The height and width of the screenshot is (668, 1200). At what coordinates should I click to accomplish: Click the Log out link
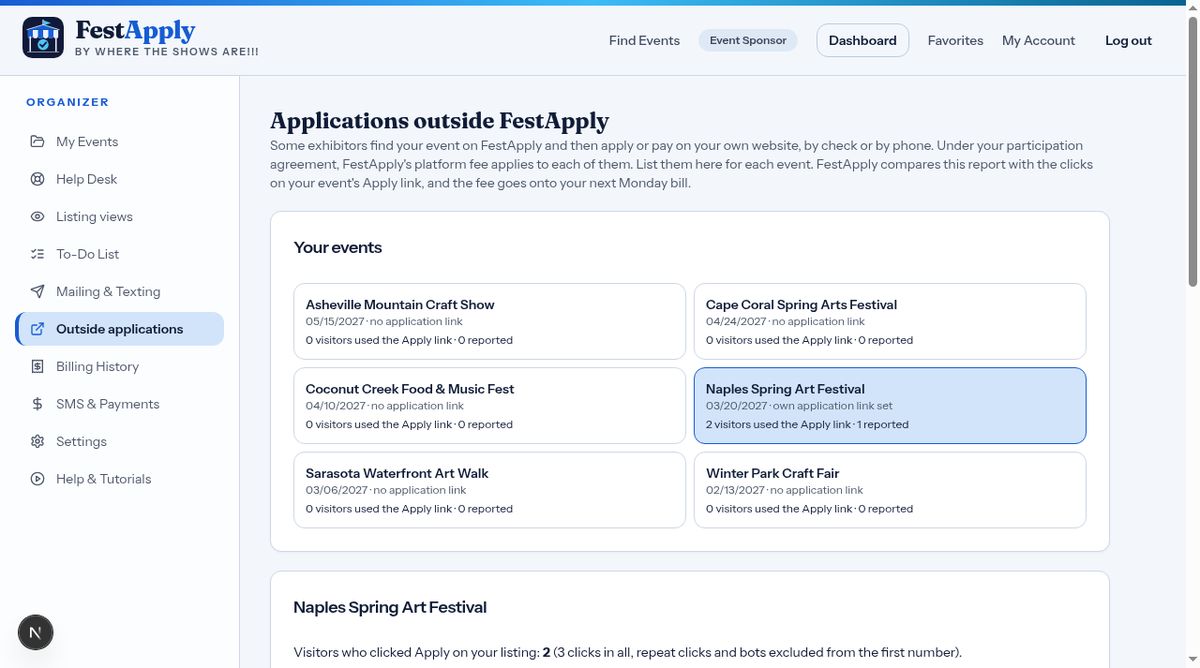[1128, 41]
